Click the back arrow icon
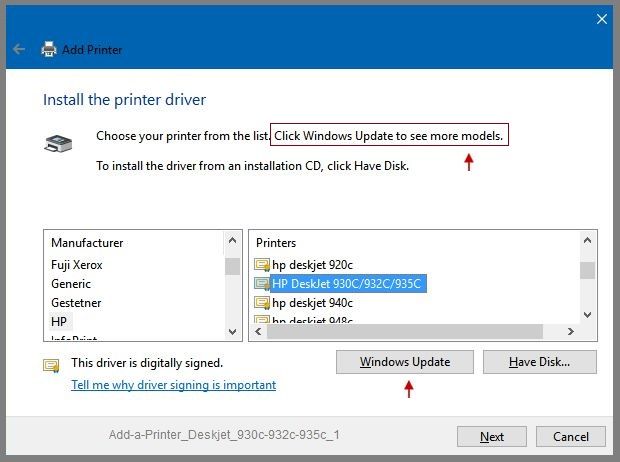Screen dimensions: 620x462 (x=19, y=49)
